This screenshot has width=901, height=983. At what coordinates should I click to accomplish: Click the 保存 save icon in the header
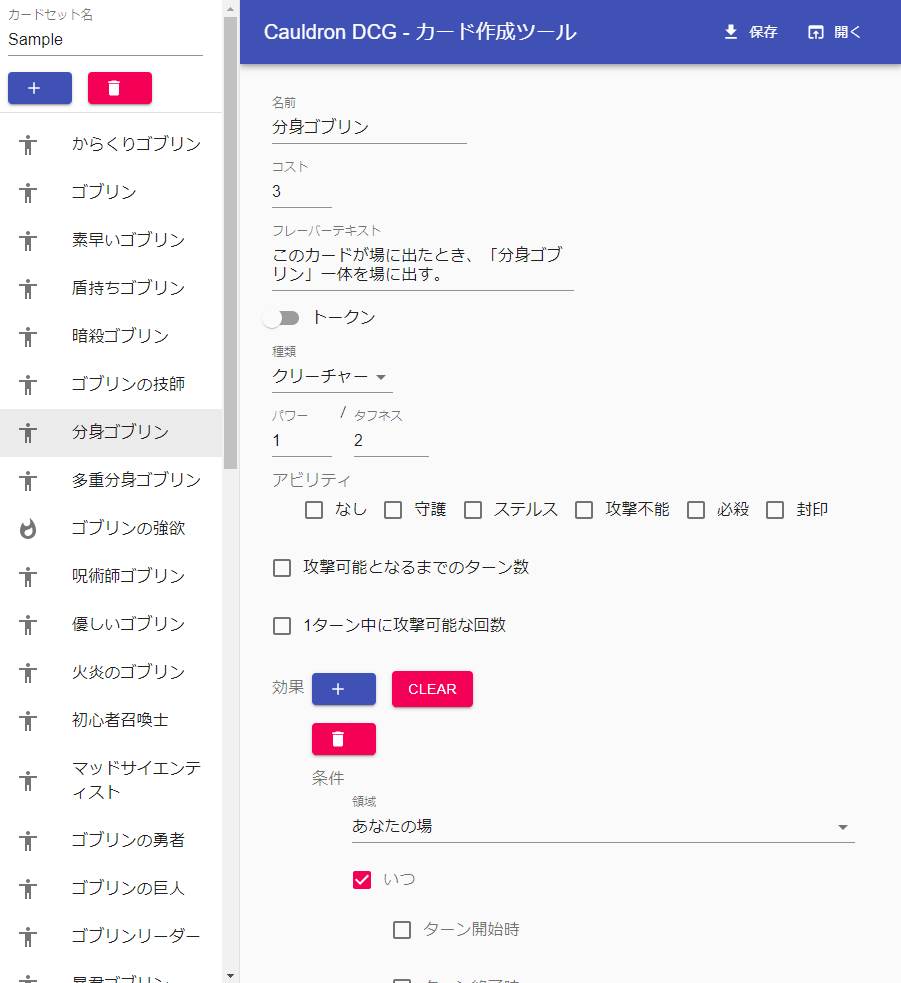click(729, 32)
